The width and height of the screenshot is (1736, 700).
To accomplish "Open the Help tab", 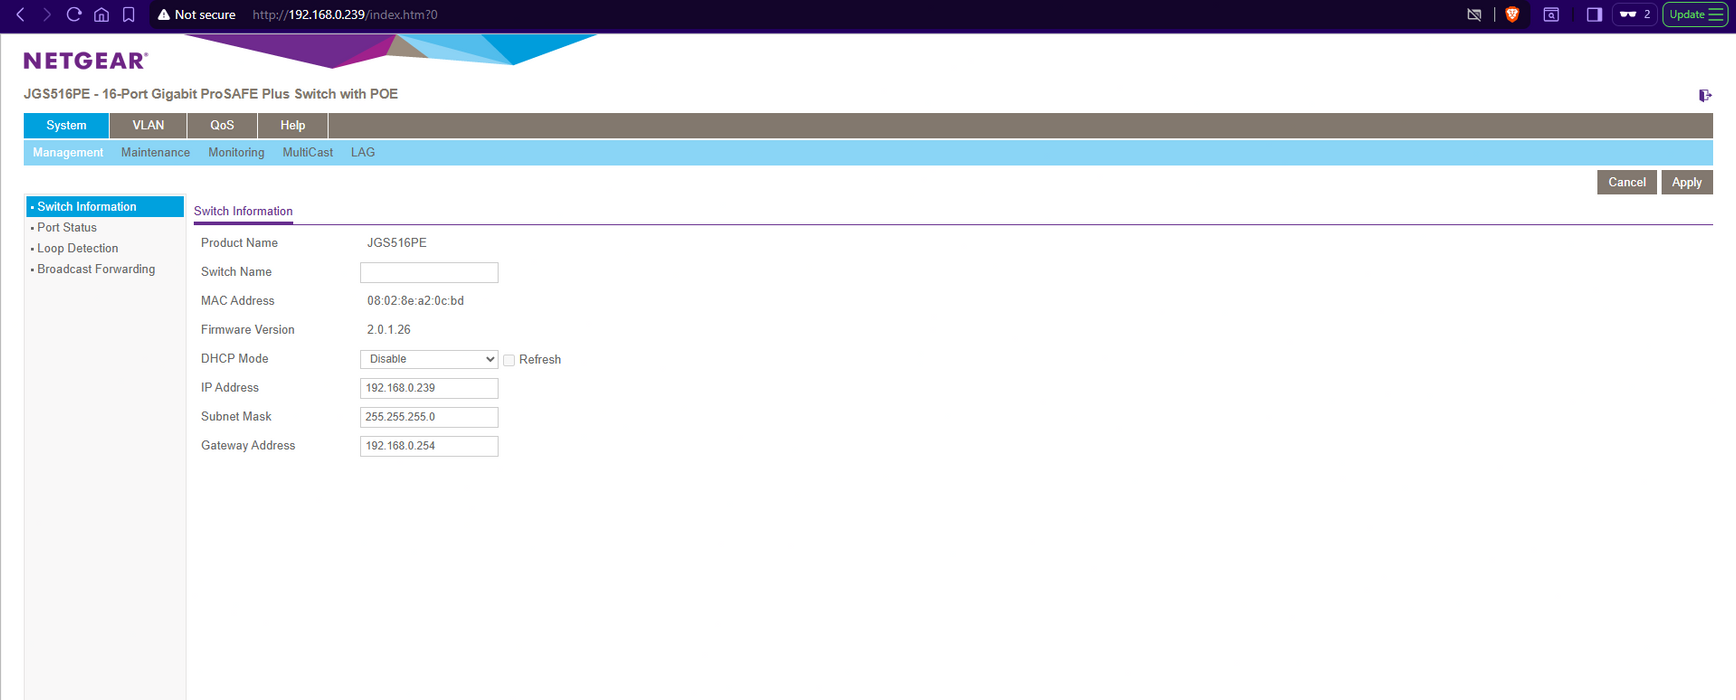I will click(293, 125).
